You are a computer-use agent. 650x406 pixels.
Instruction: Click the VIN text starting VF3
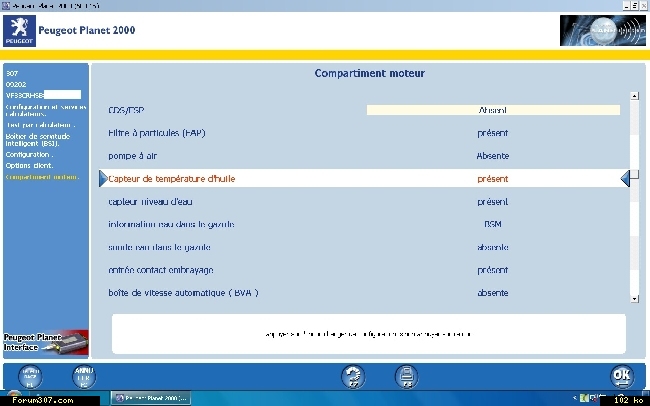[24, 95]
